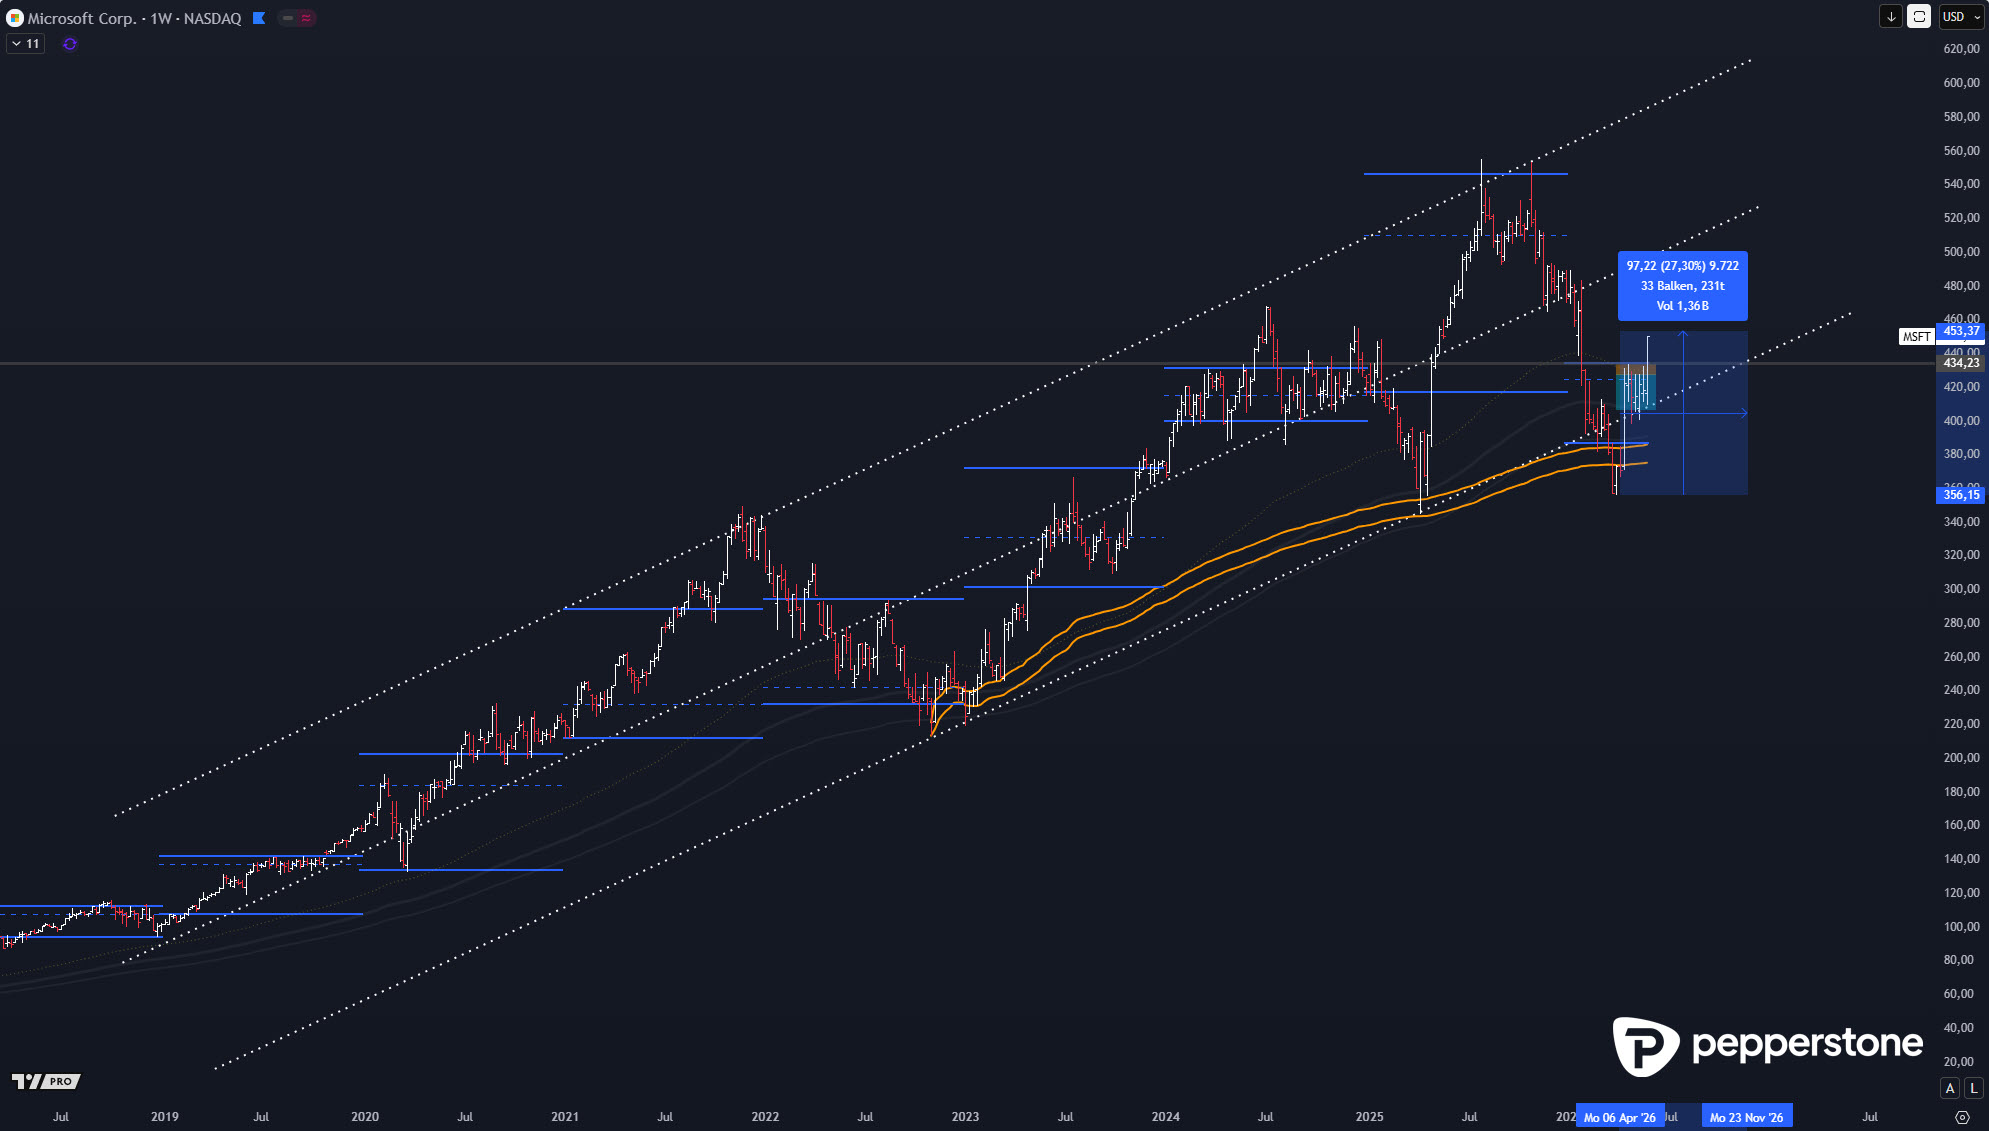Click the Mo 23 Nov '26 date marker
Image resolution: width=1989 pixels, height=1131 pixels.
pos(1747,1117)
